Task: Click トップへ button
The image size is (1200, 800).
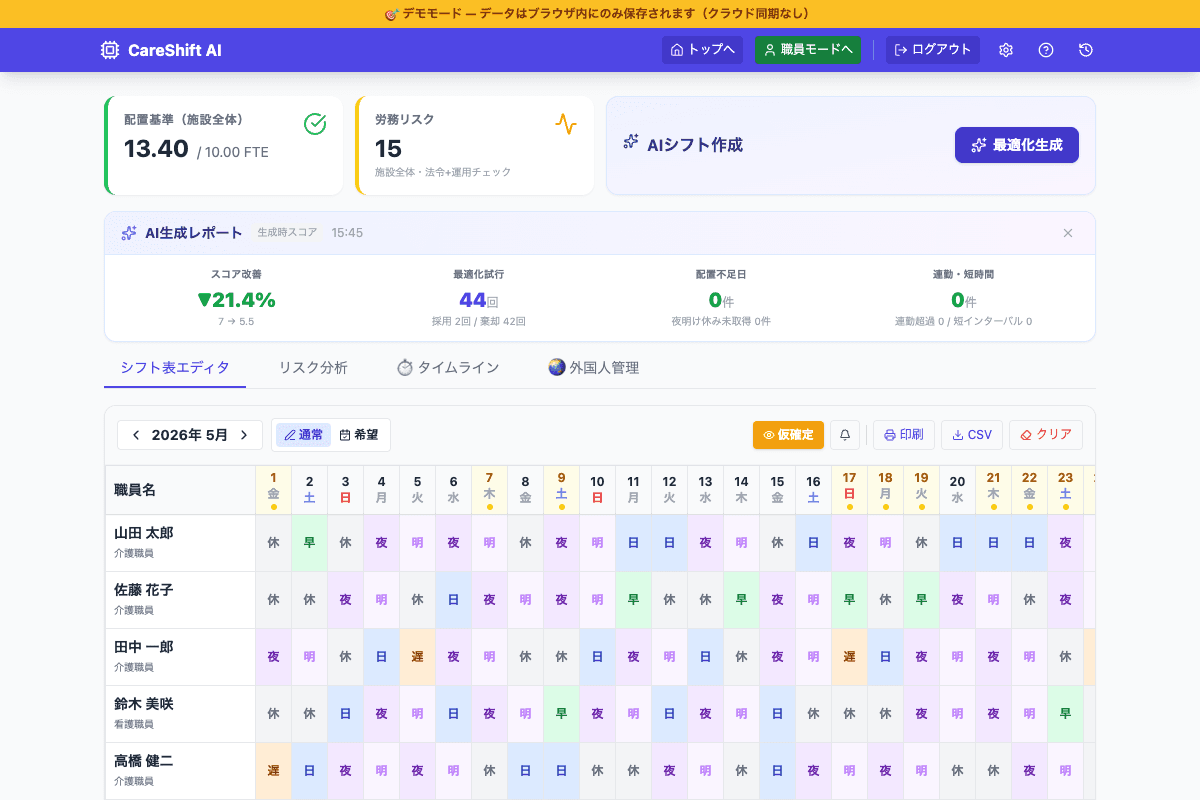Action: (x=702, y=50)
